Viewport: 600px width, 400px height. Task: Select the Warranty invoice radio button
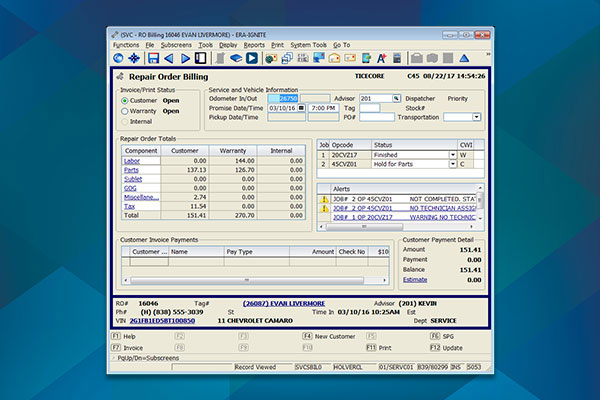(x=124, y=111)
